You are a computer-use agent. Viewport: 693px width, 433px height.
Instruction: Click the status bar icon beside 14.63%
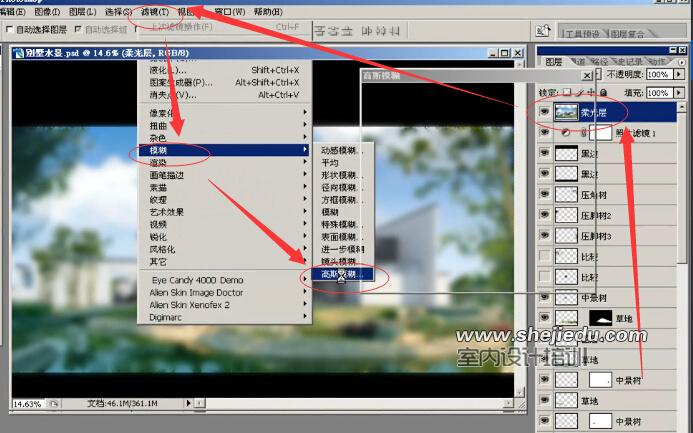pos(54,403)
